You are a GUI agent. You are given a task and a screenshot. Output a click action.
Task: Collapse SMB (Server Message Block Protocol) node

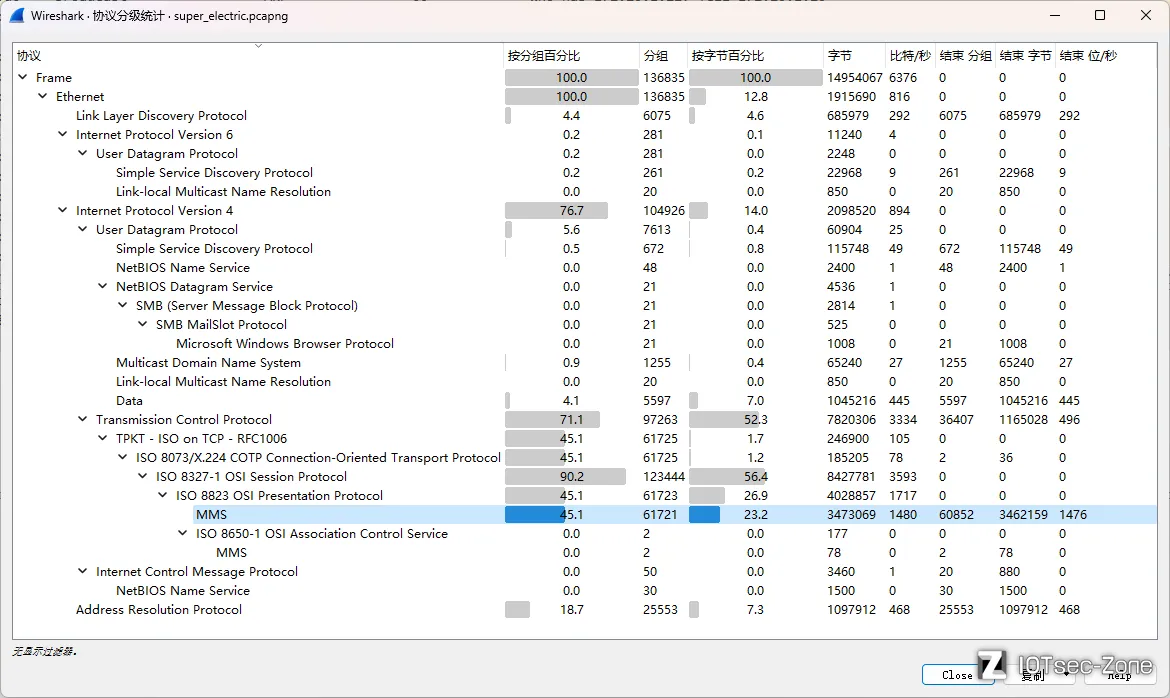pos(123,305)
